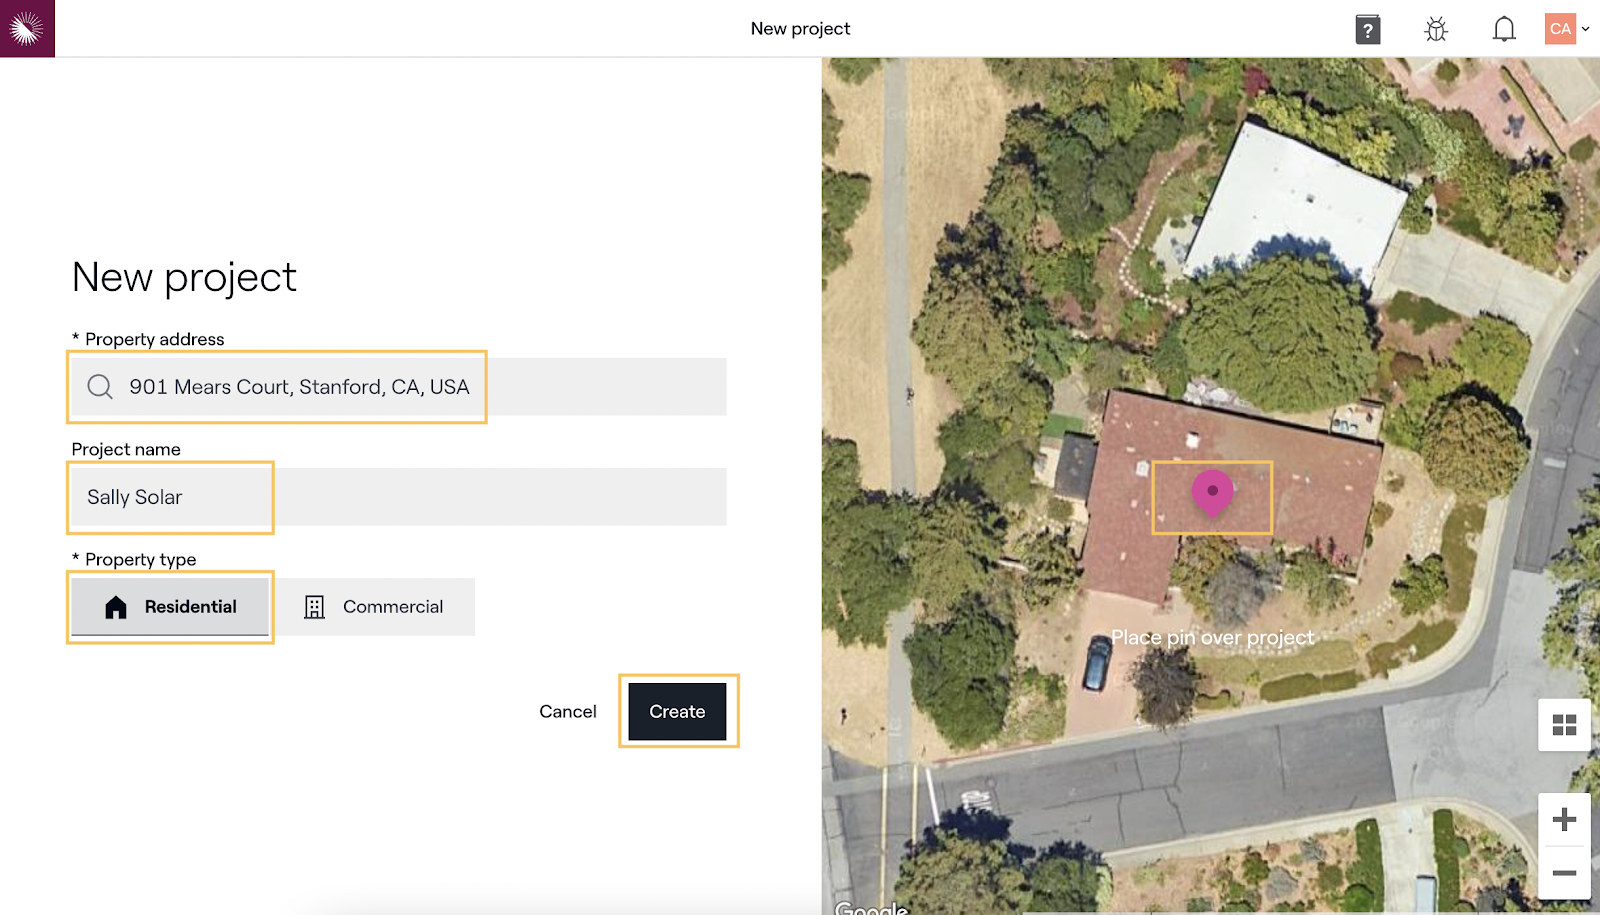
Task: Focus the Project name field with Sally Solar
Action: (x=398, y=497)
